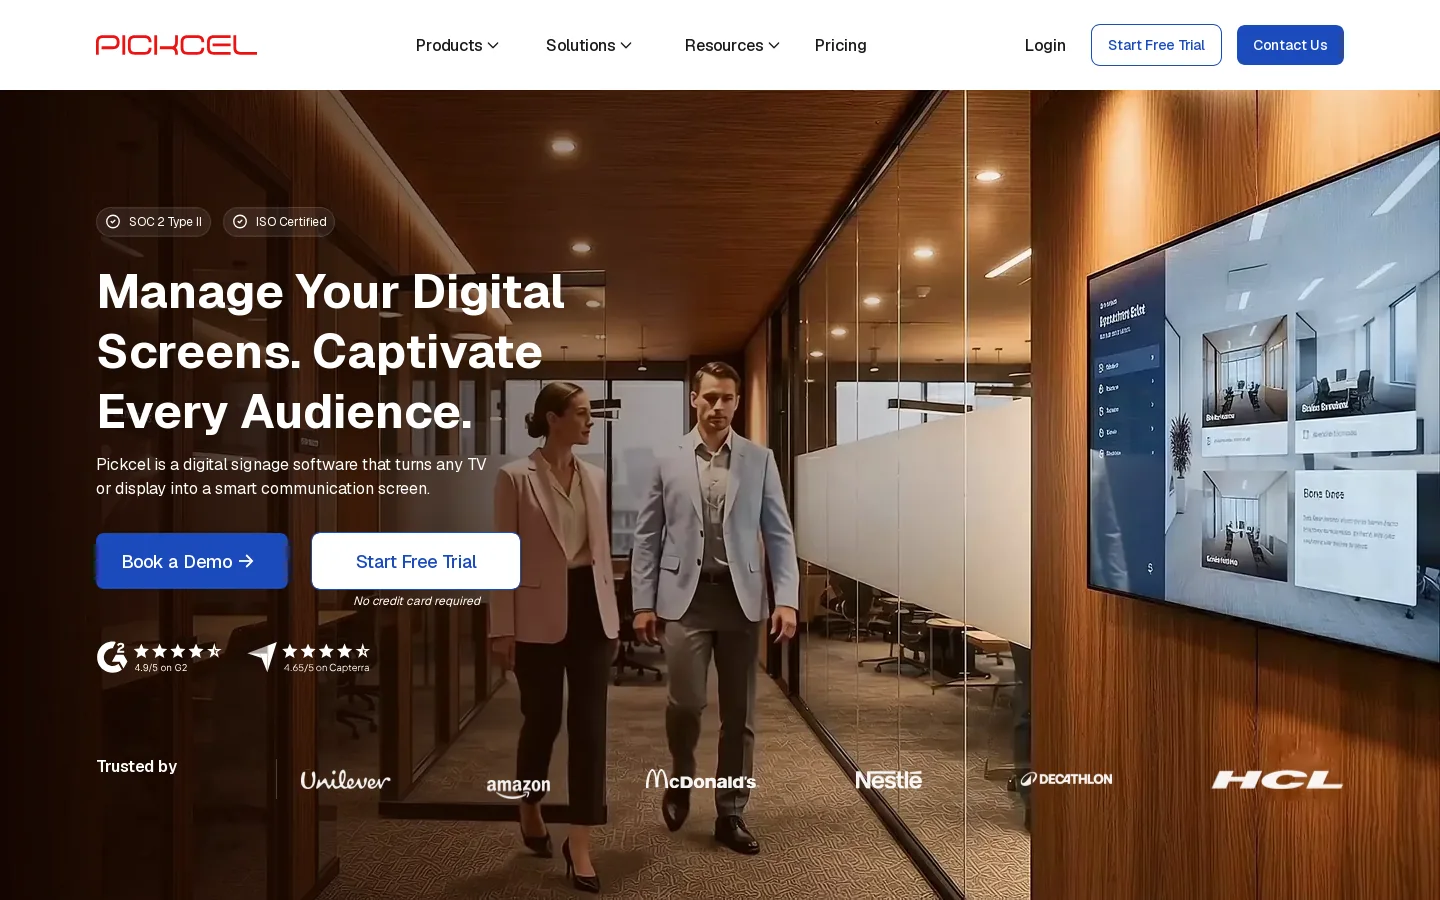Expand the Resources dropdown chevron
The height and width of the screenshot is (900, 1440).
[774, 46]
